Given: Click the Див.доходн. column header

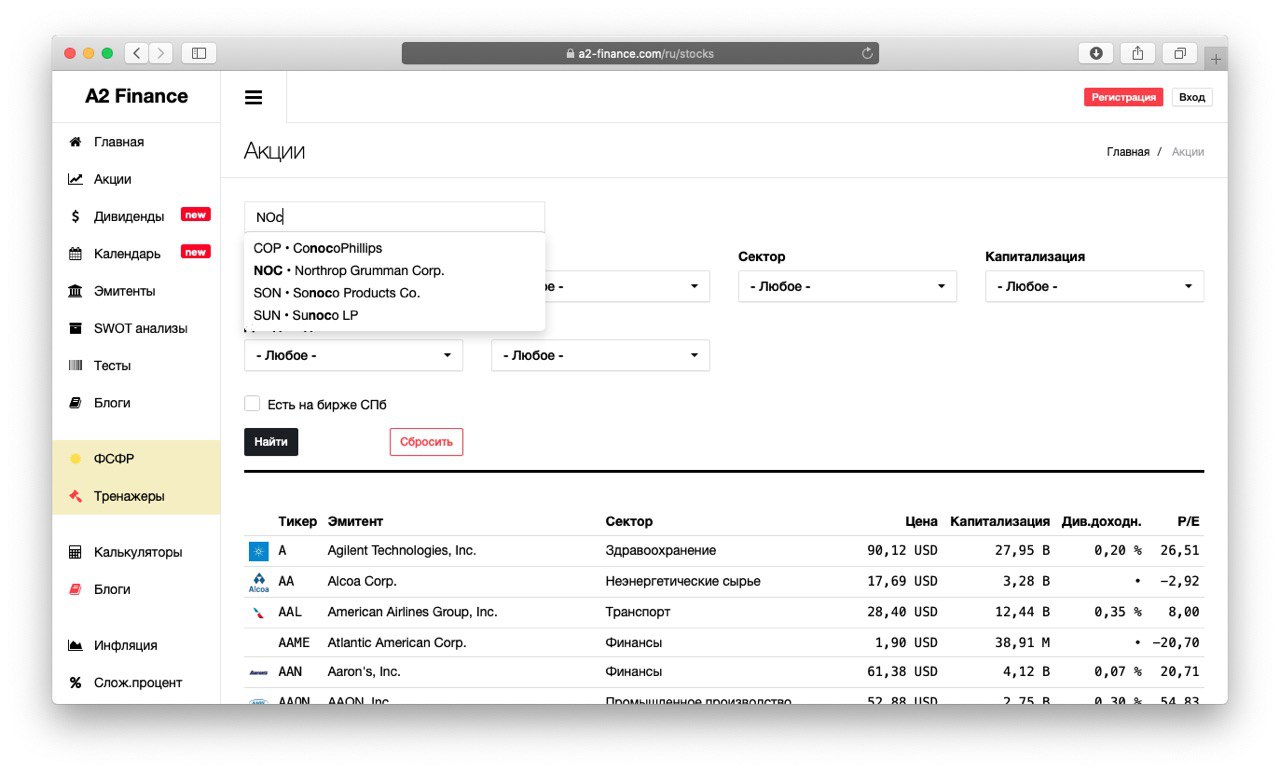Looking at the screenshot, I should point(1101,521).
